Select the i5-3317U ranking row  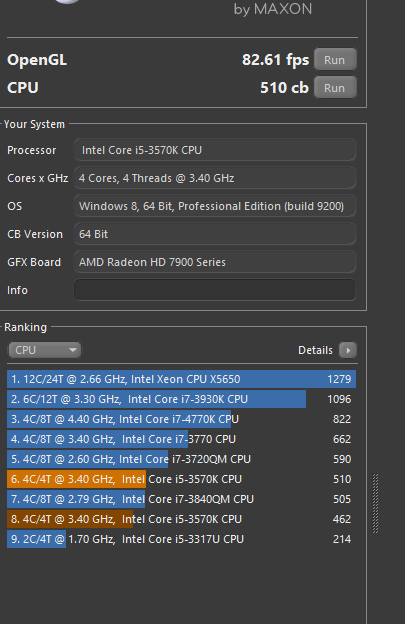click(x=181, y=539)
